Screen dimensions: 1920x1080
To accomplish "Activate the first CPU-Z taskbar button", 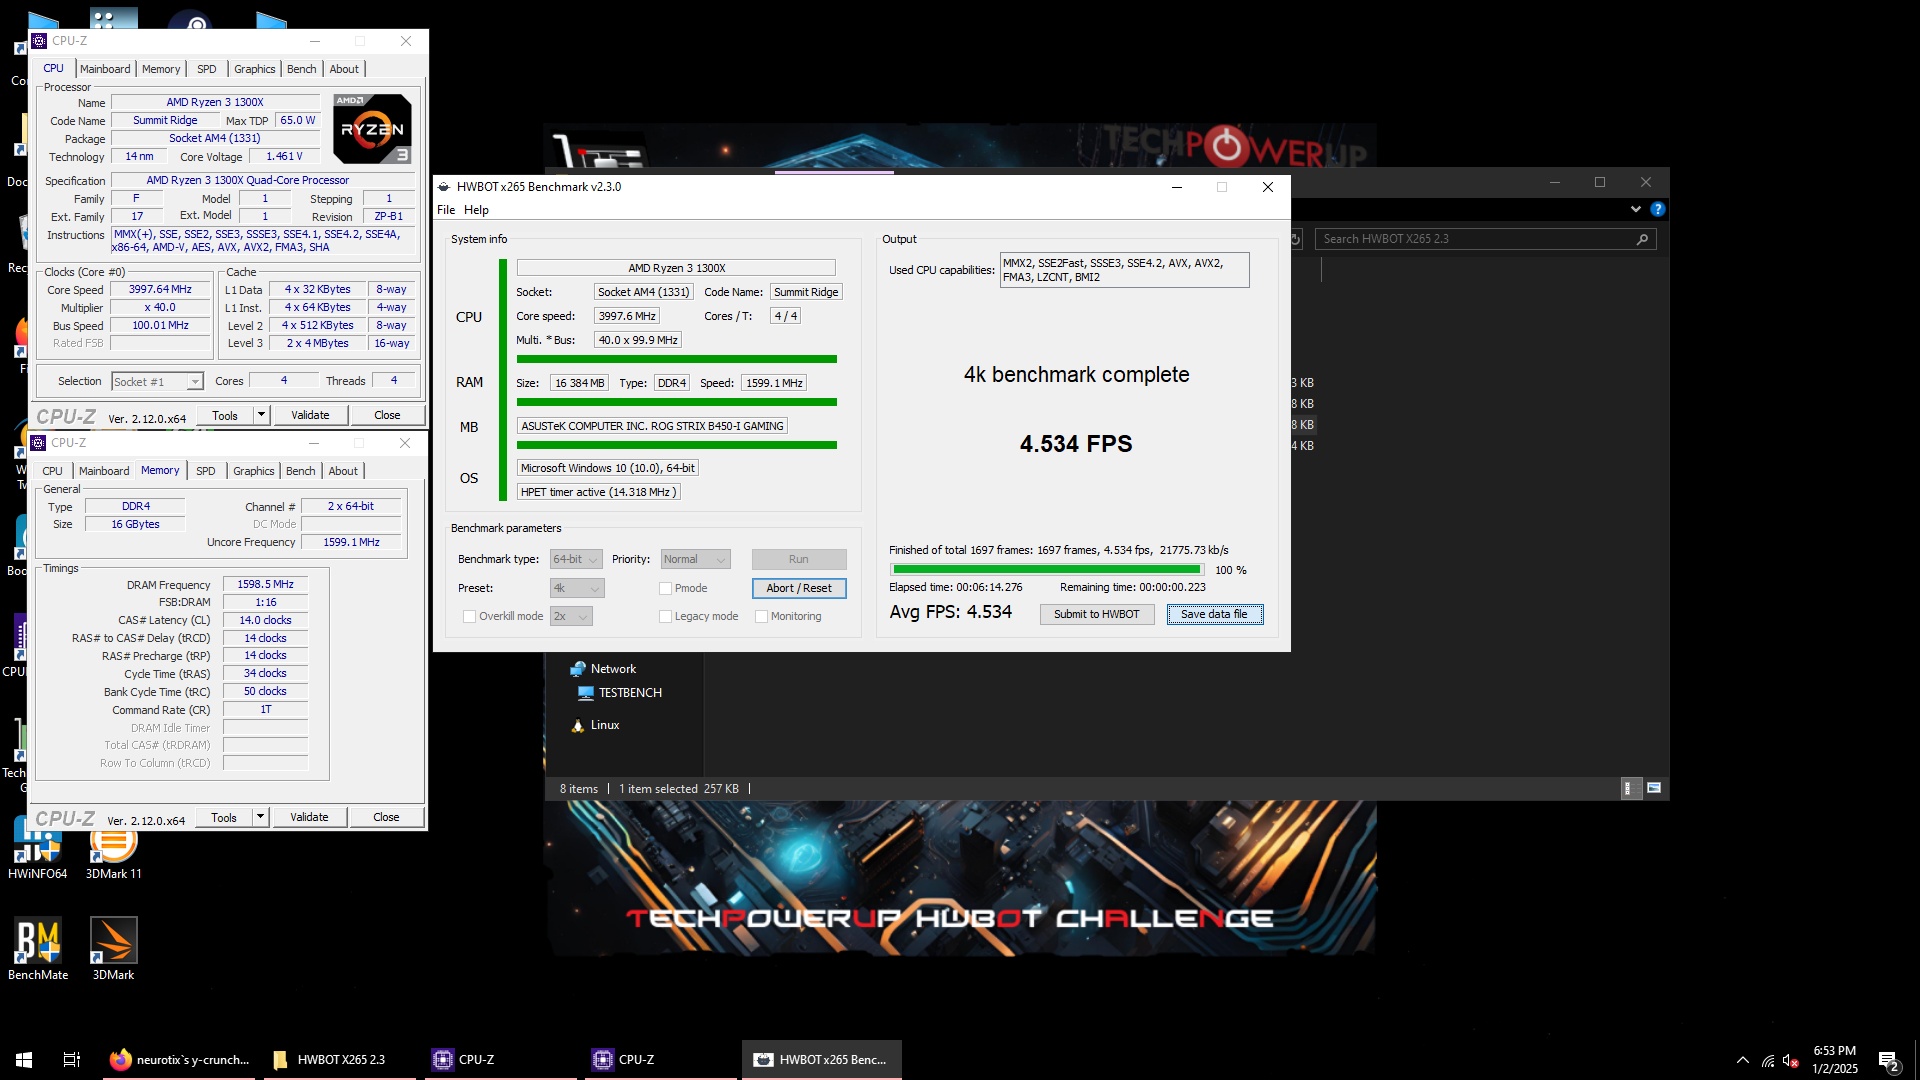I will pyautogui.click(x=500, y=1060).
